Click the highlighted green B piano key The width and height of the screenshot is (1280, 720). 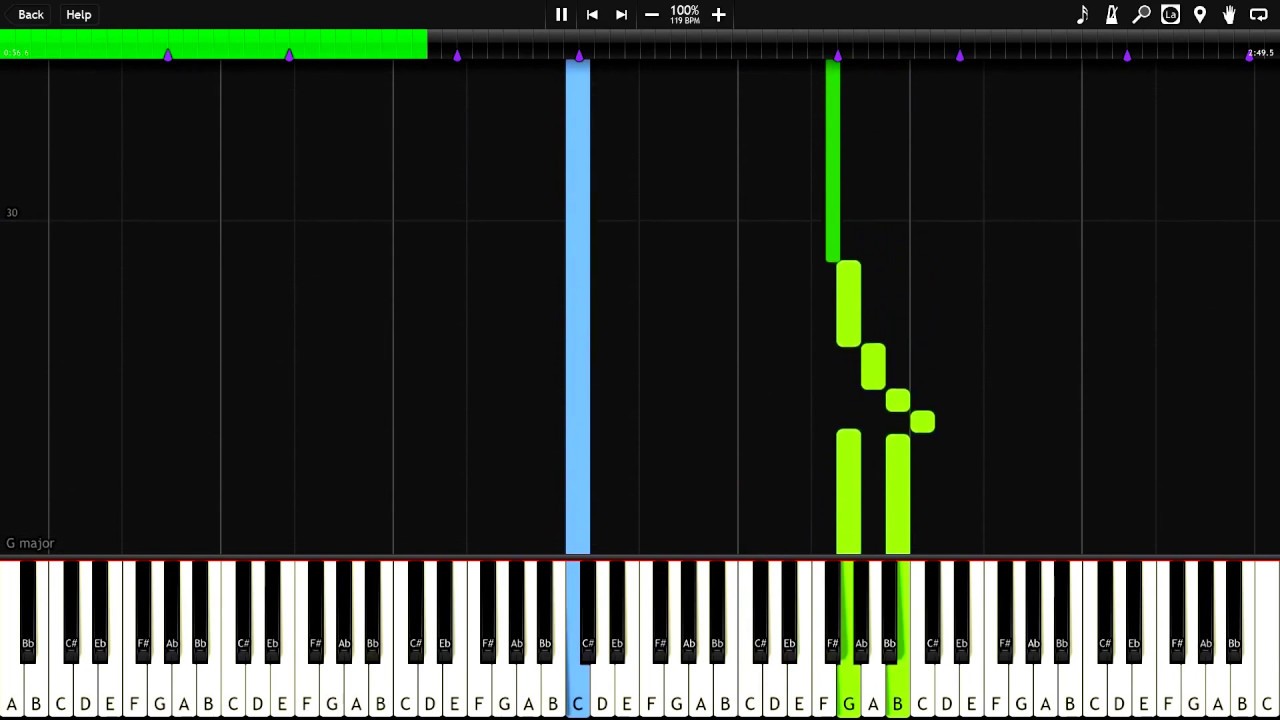[x=897, y=690]
